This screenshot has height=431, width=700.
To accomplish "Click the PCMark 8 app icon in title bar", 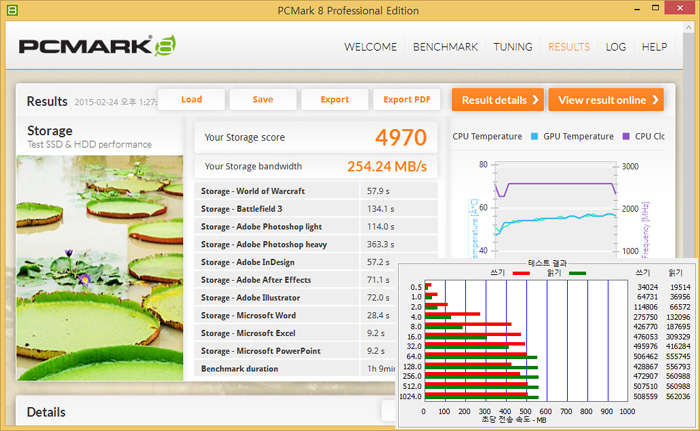I will pyautogui.click(x=12, y=10).
